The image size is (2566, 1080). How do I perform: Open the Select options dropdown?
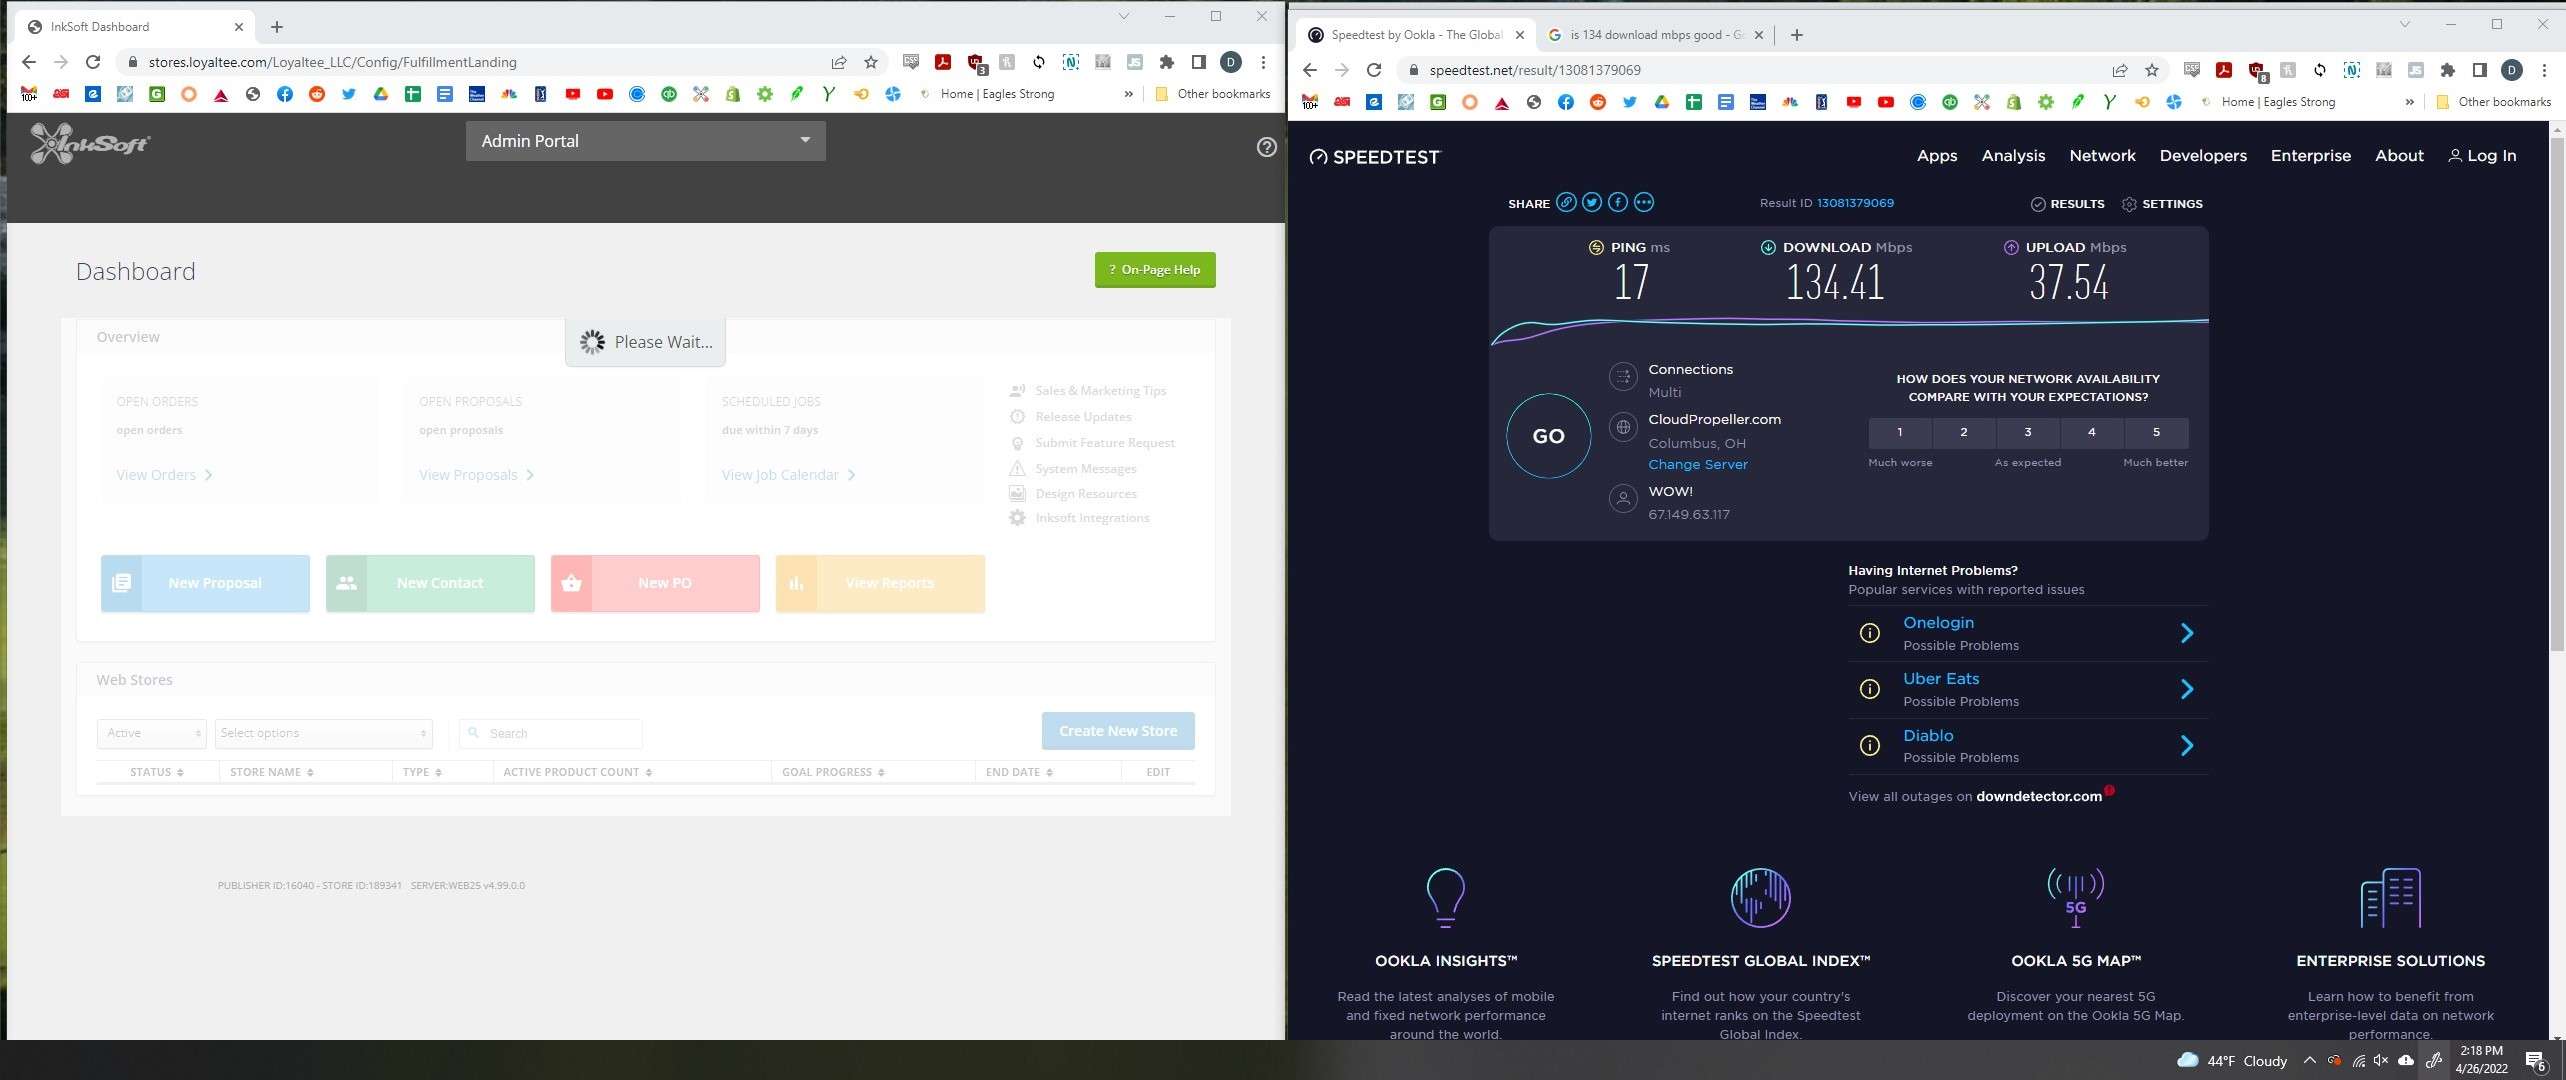tap(324, 733)
